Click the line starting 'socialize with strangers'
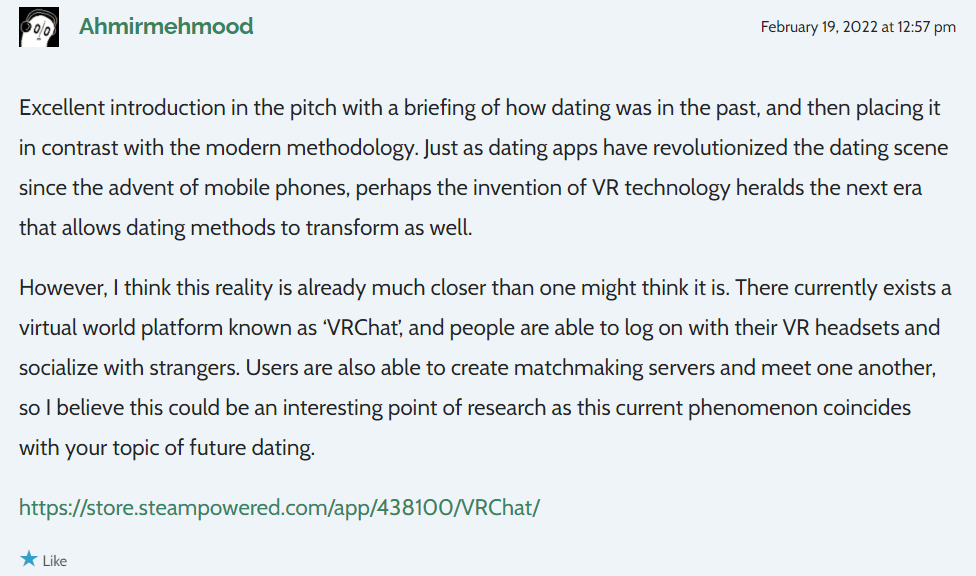This screenshot has height=576, width=976. pos(477,368)
